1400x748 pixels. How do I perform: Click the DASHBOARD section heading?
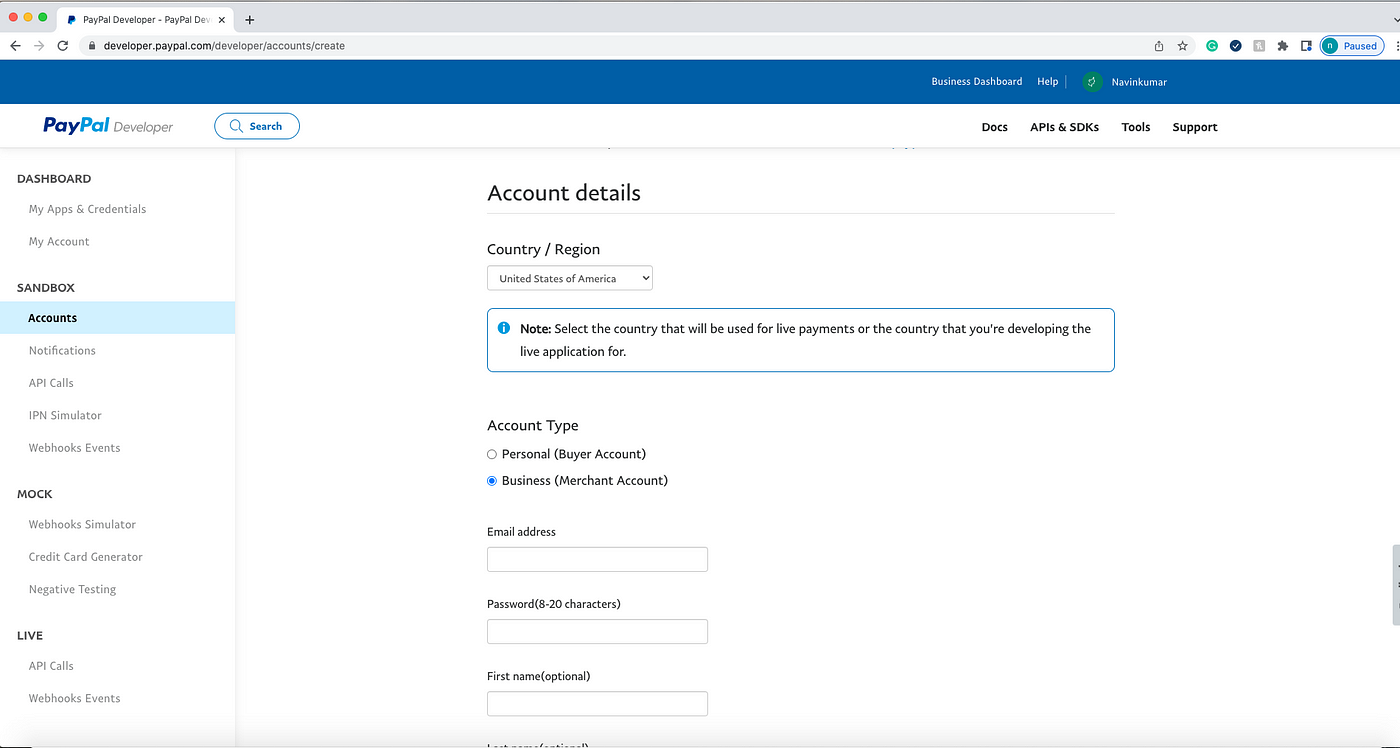point(54,179)
